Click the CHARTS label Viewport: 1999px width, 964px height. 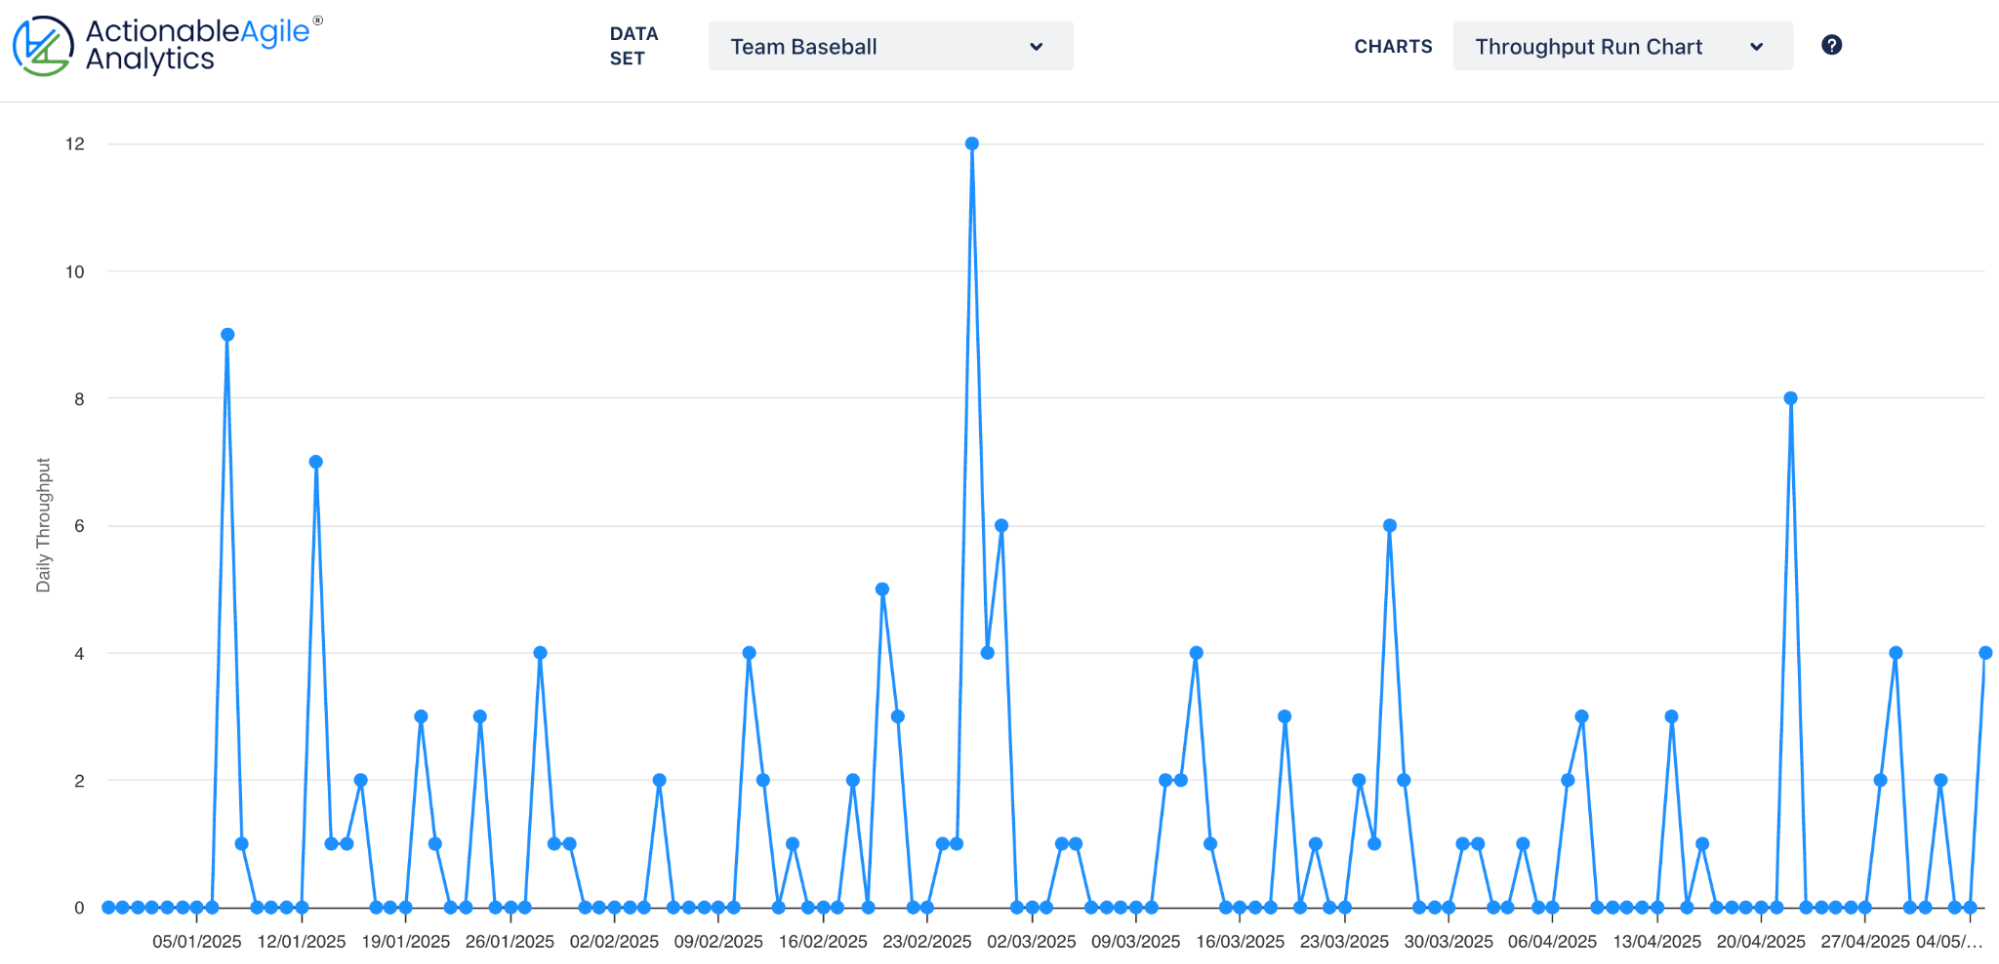coord(1392,46)
